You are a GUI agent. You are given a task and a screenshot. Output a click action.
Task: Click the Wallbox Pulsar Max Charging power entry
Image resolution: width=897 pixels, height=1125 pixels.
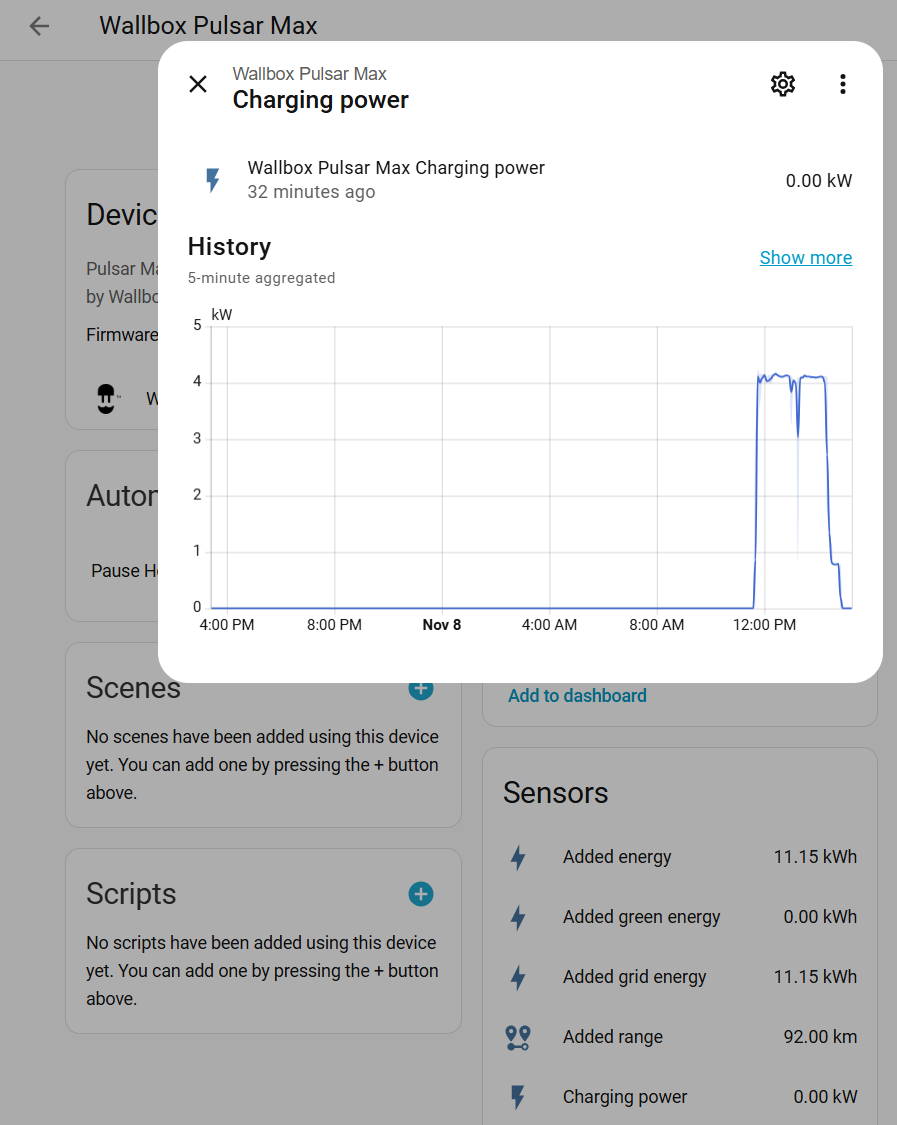[396, 168]
